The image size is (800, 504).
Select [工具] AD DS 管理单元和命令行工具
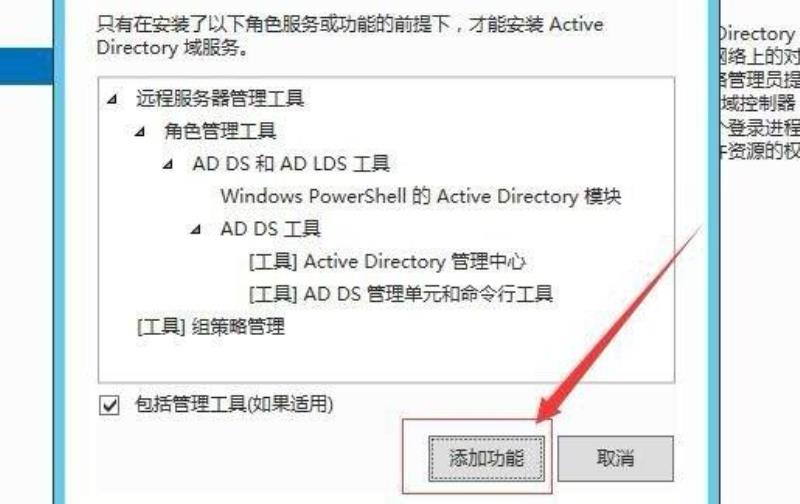point(401,294)
